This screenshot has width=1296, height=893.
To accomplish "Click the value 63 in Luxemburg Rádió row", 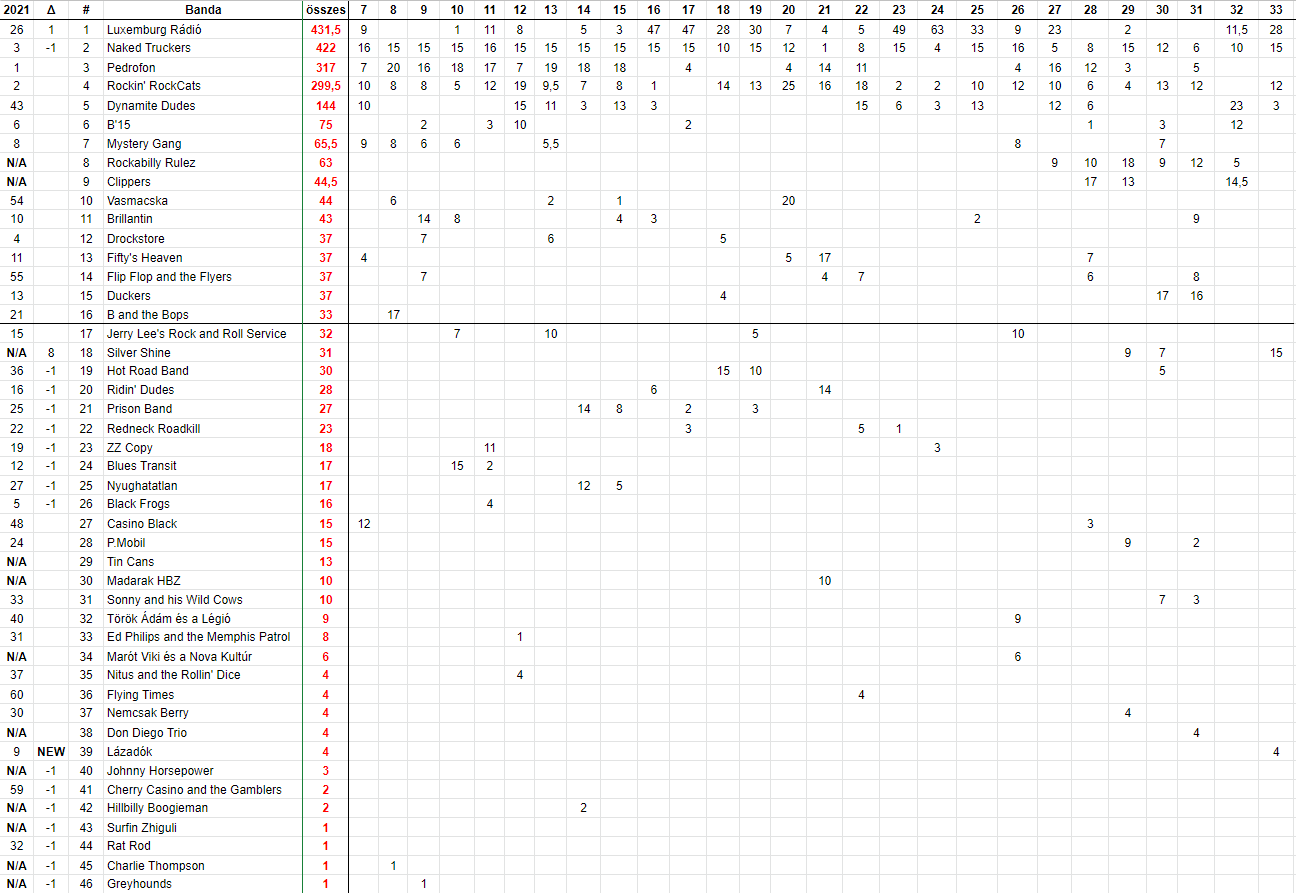I will tap(937, 30).
